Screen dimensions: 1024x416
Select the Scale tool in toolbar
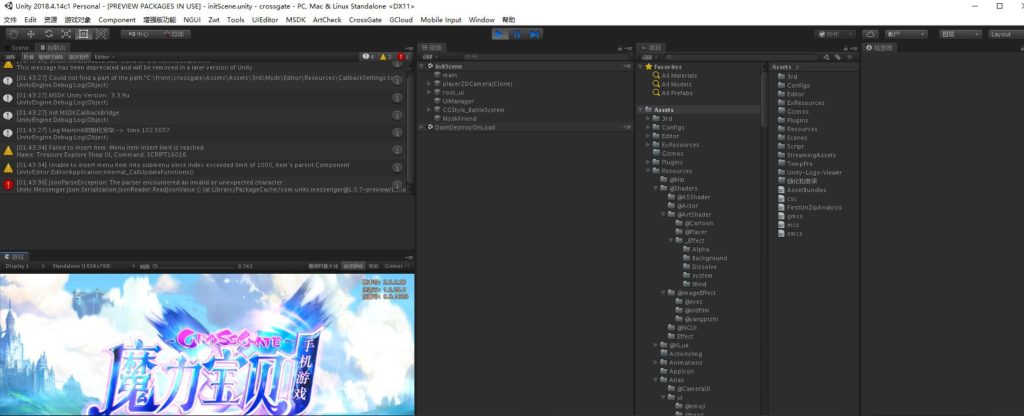point(66,34)
